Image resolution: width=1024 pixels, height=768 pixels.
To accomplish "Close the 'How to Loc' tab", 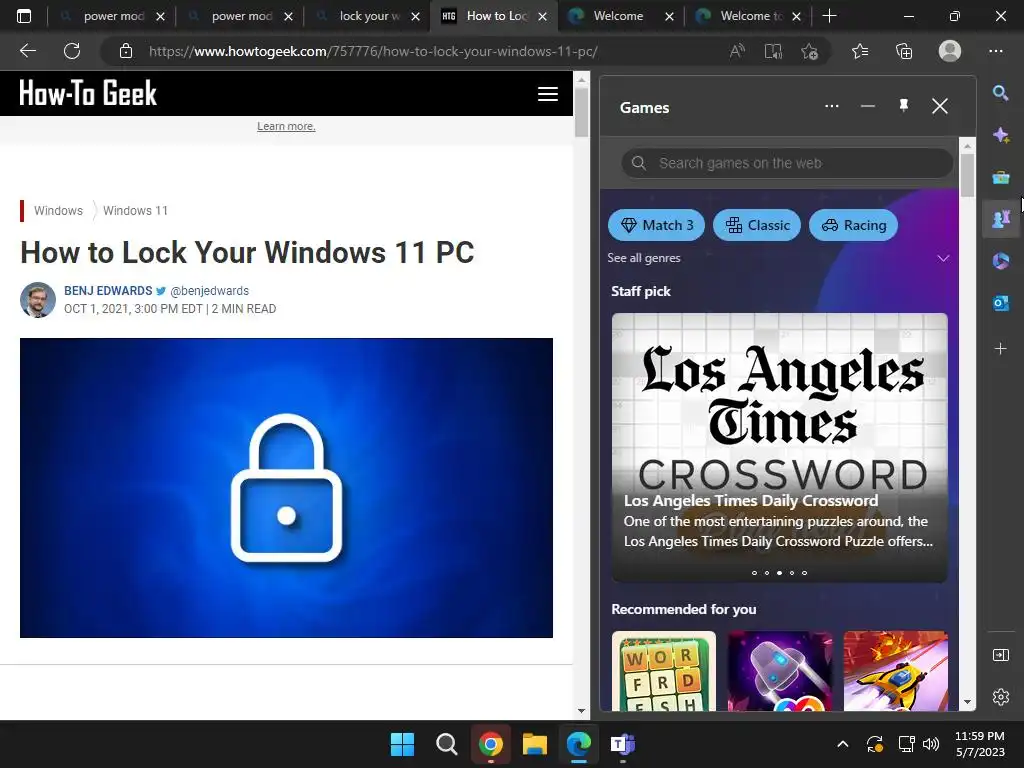I will coord(542,16).
